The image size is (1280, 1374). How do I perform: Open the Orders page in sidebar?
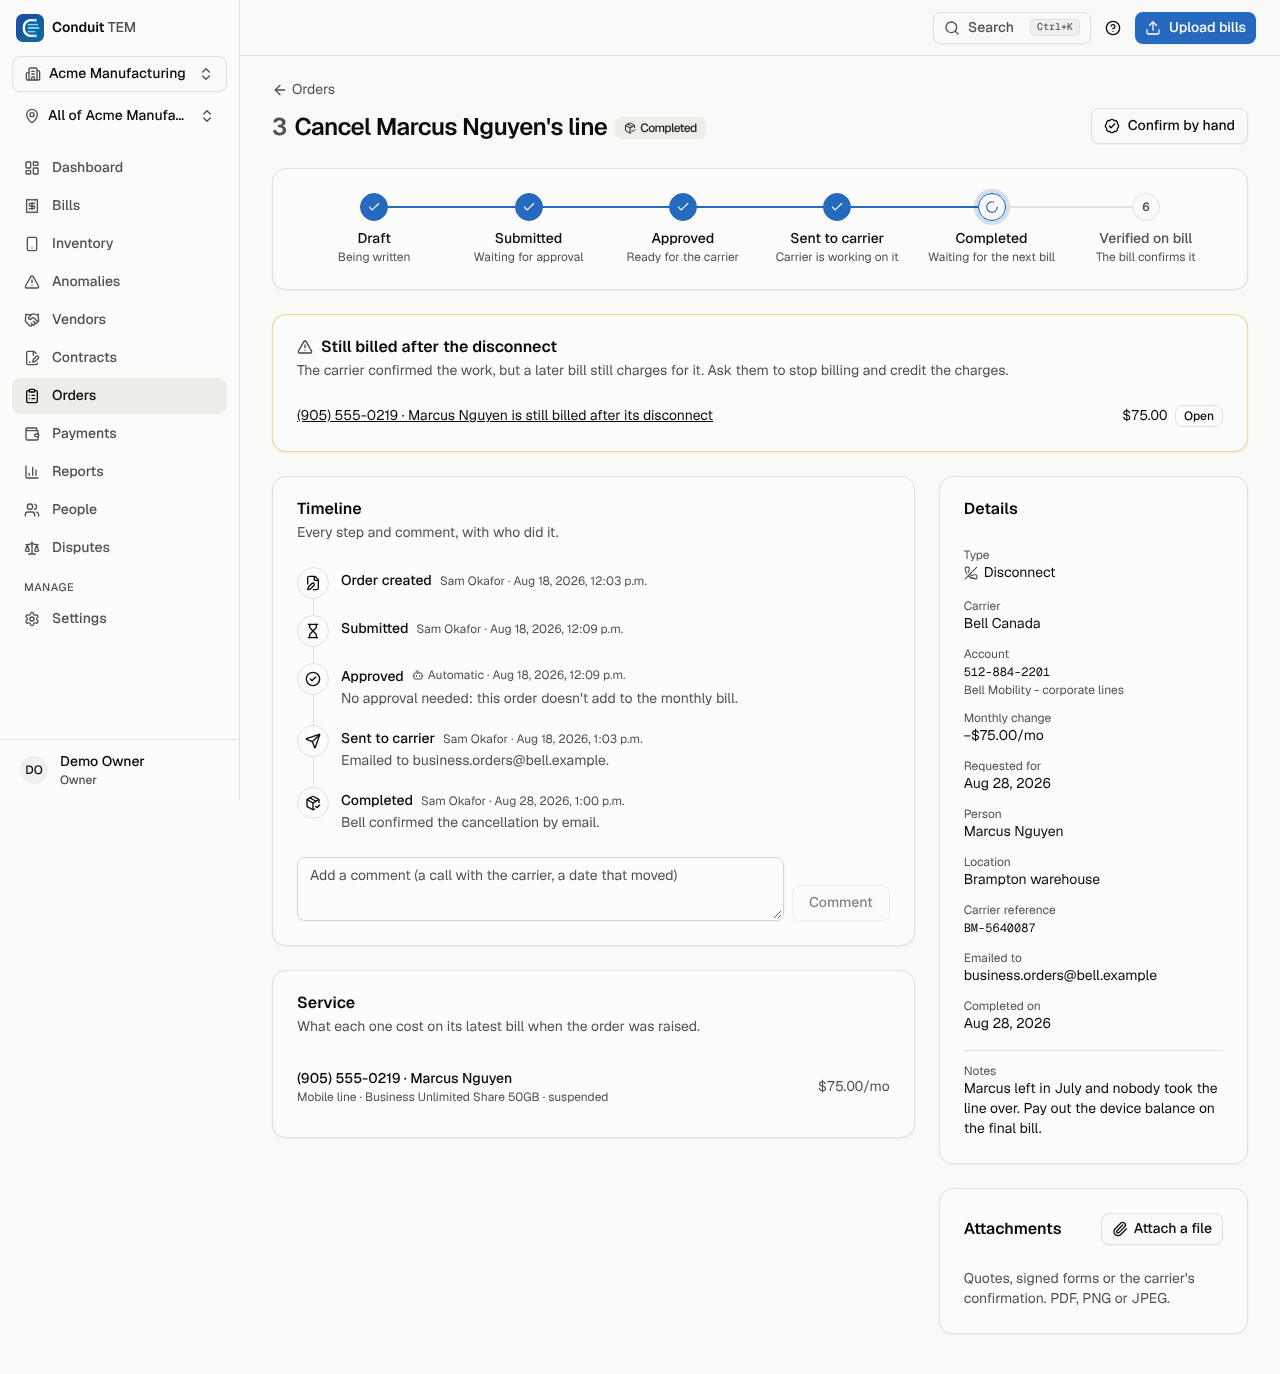click(x=120, y=396)
